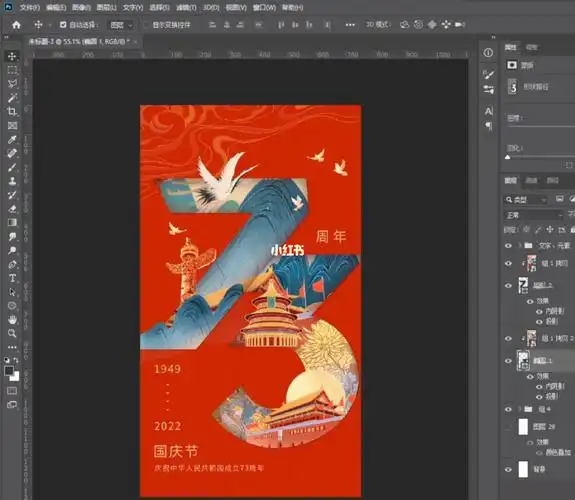Select the Smudge tool

click(12, 237)
